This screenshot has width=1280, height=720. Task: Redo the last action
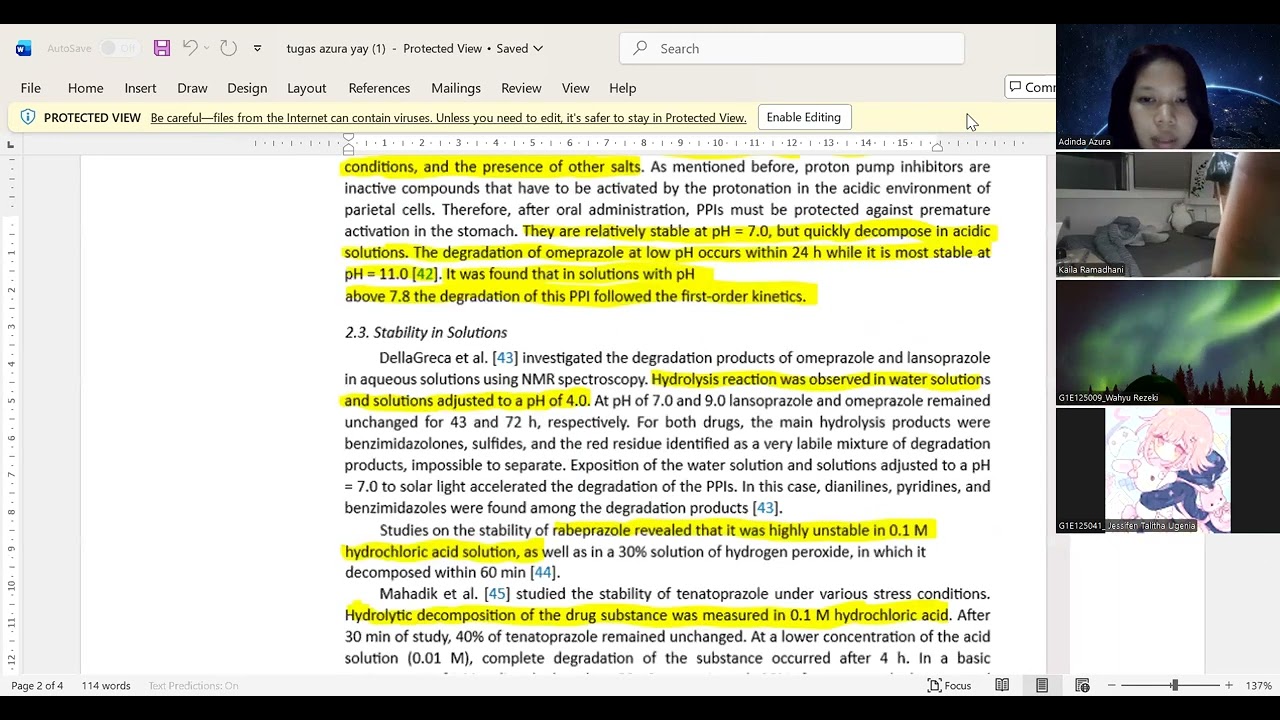[228, 48]
